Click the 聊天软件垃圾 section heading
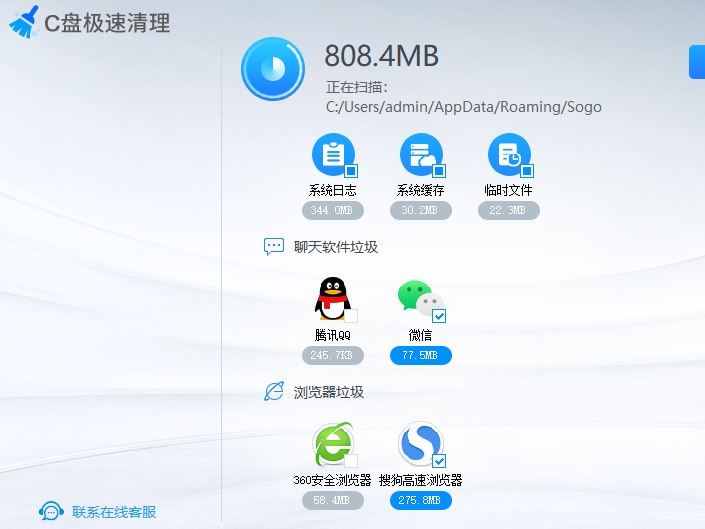 [336, 247]
